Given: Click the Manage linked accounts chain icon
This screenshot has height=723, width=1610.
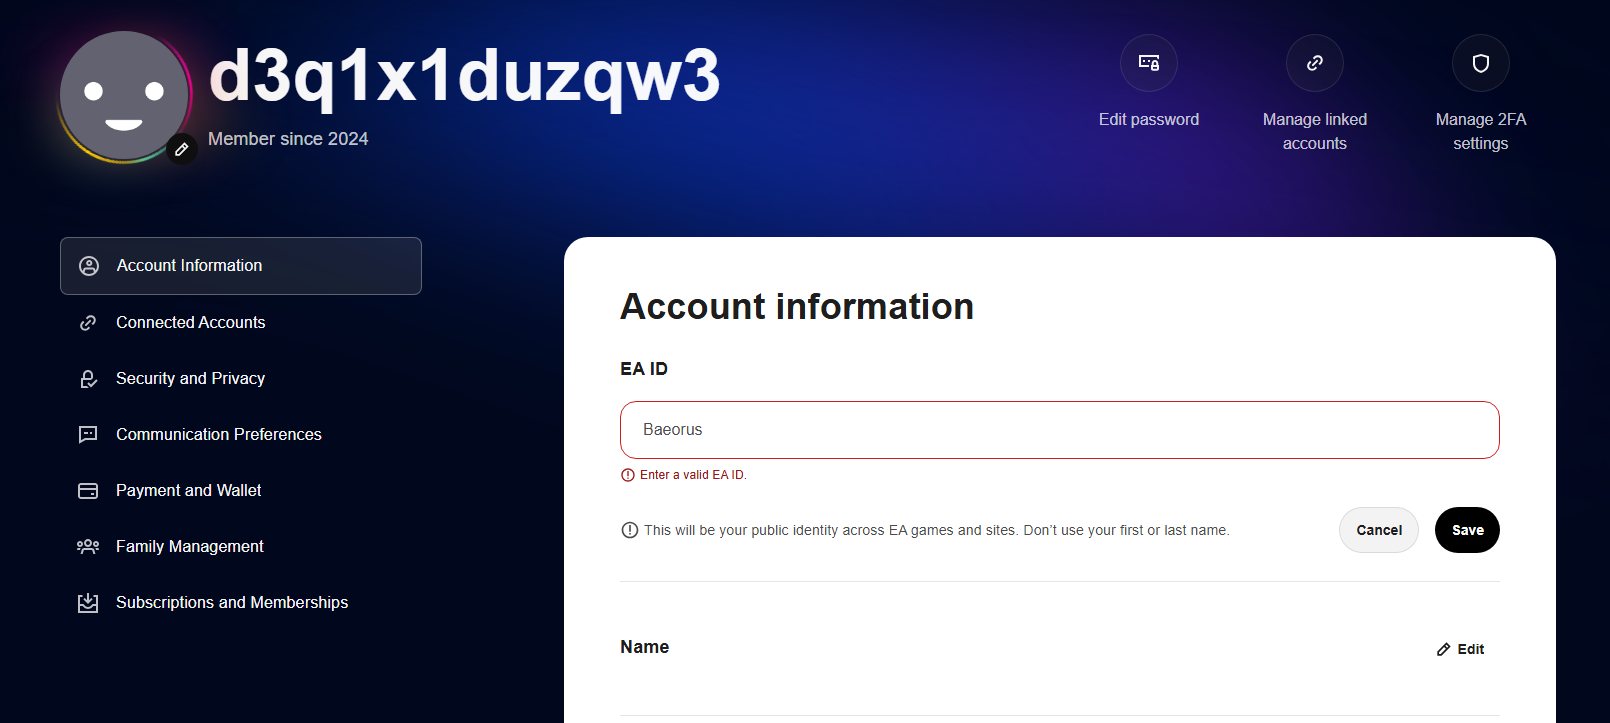Looking at the screenshot, I should [1315, 63].
